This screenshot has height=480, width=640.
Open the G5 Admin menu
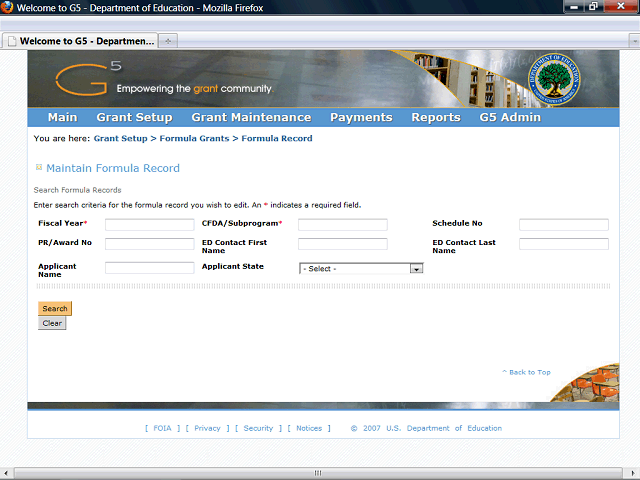point(510,118)
